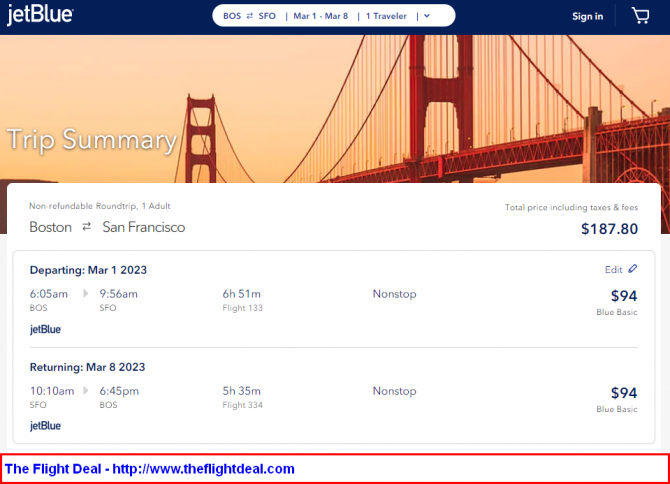
Task: Click Flight 133 text
Action: click(x=242, y=308)
